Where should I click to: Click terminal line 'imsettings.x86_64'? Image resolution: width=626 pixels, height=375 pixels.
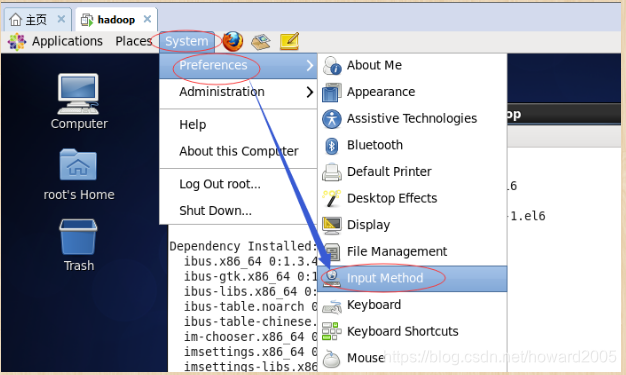250,352
